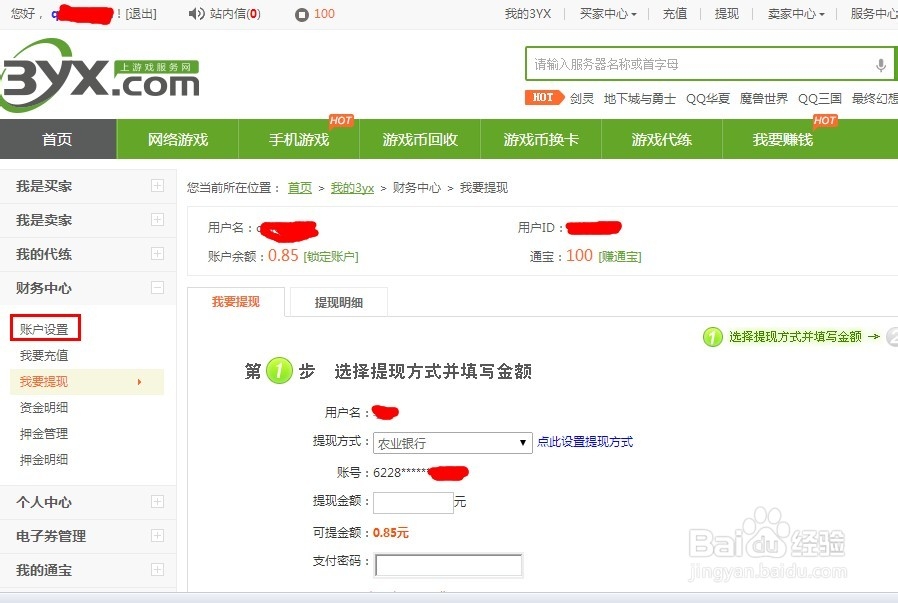This screenshot has height=603, width=898.
Task: Click the HOT badge above 手机游戏
Action: pos(341,119)
